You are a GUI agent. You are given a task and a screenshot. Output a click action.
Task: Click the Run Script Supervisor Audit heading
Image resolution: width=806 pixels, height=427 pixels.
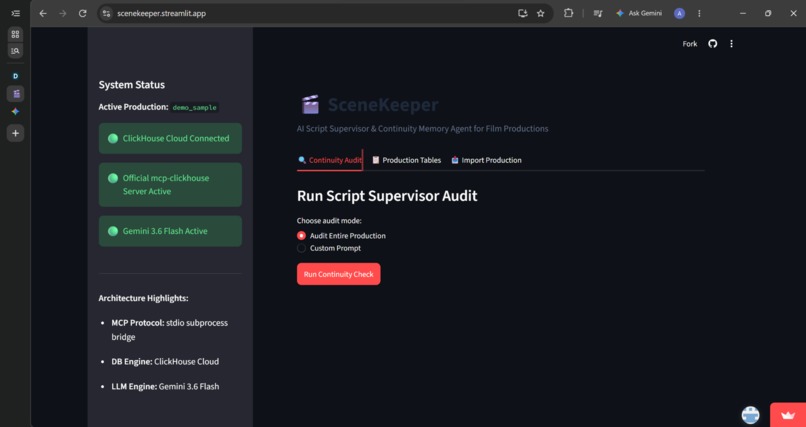point(387,196)
